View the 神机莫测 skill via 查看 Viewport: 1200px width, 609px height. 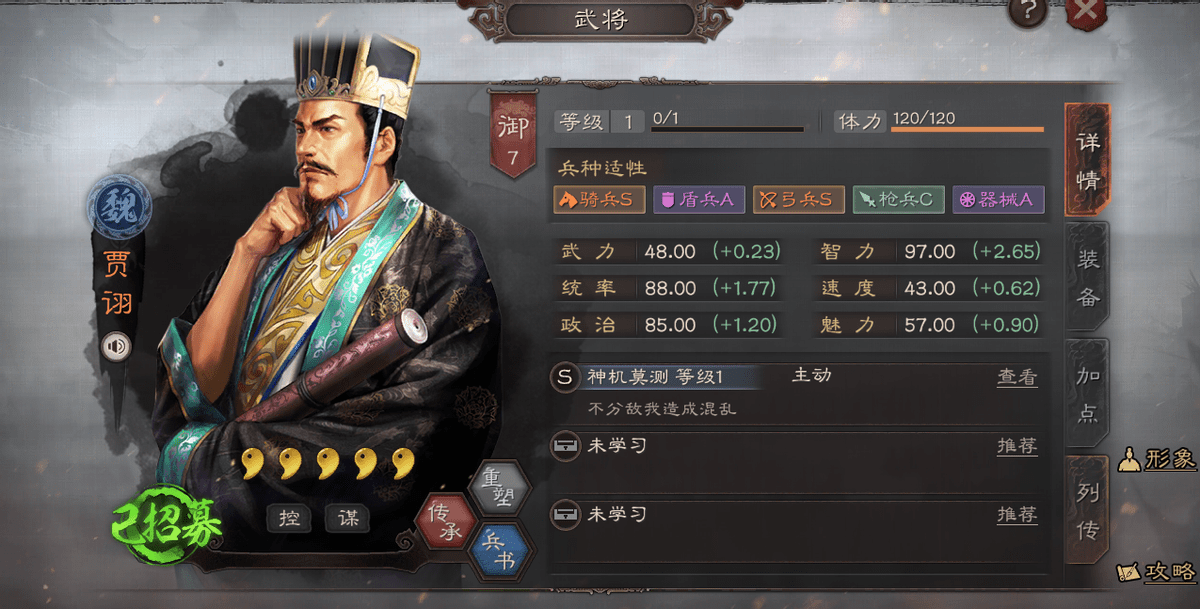[1017, 377]
